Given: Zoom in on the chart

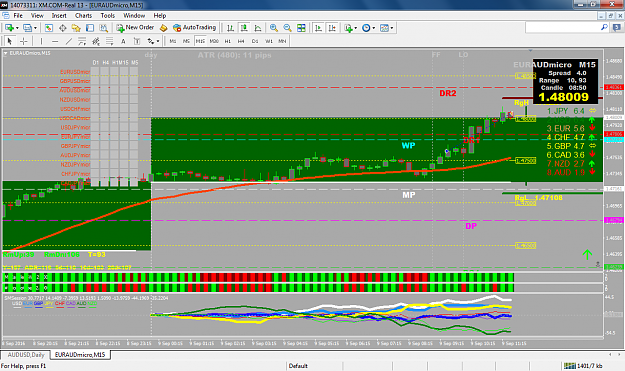Looking at the screenshot, I should [x=273, y=28].
